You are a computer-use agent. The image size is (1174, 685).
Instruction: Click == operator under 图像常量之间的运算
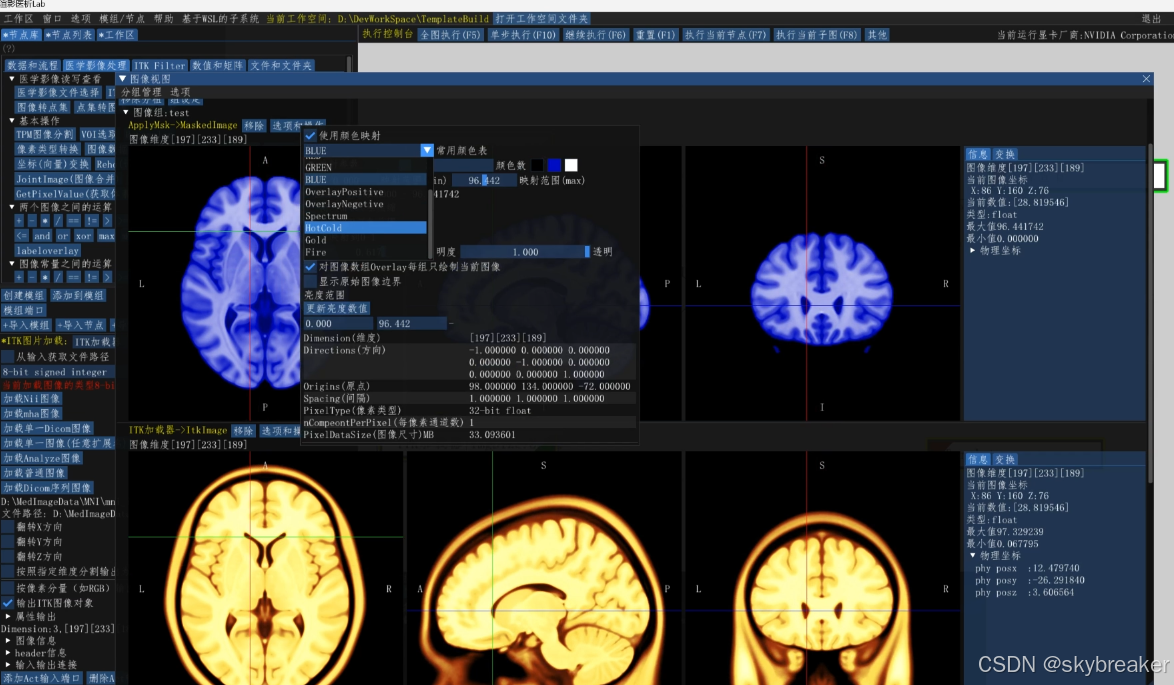[x=73, y=277]
